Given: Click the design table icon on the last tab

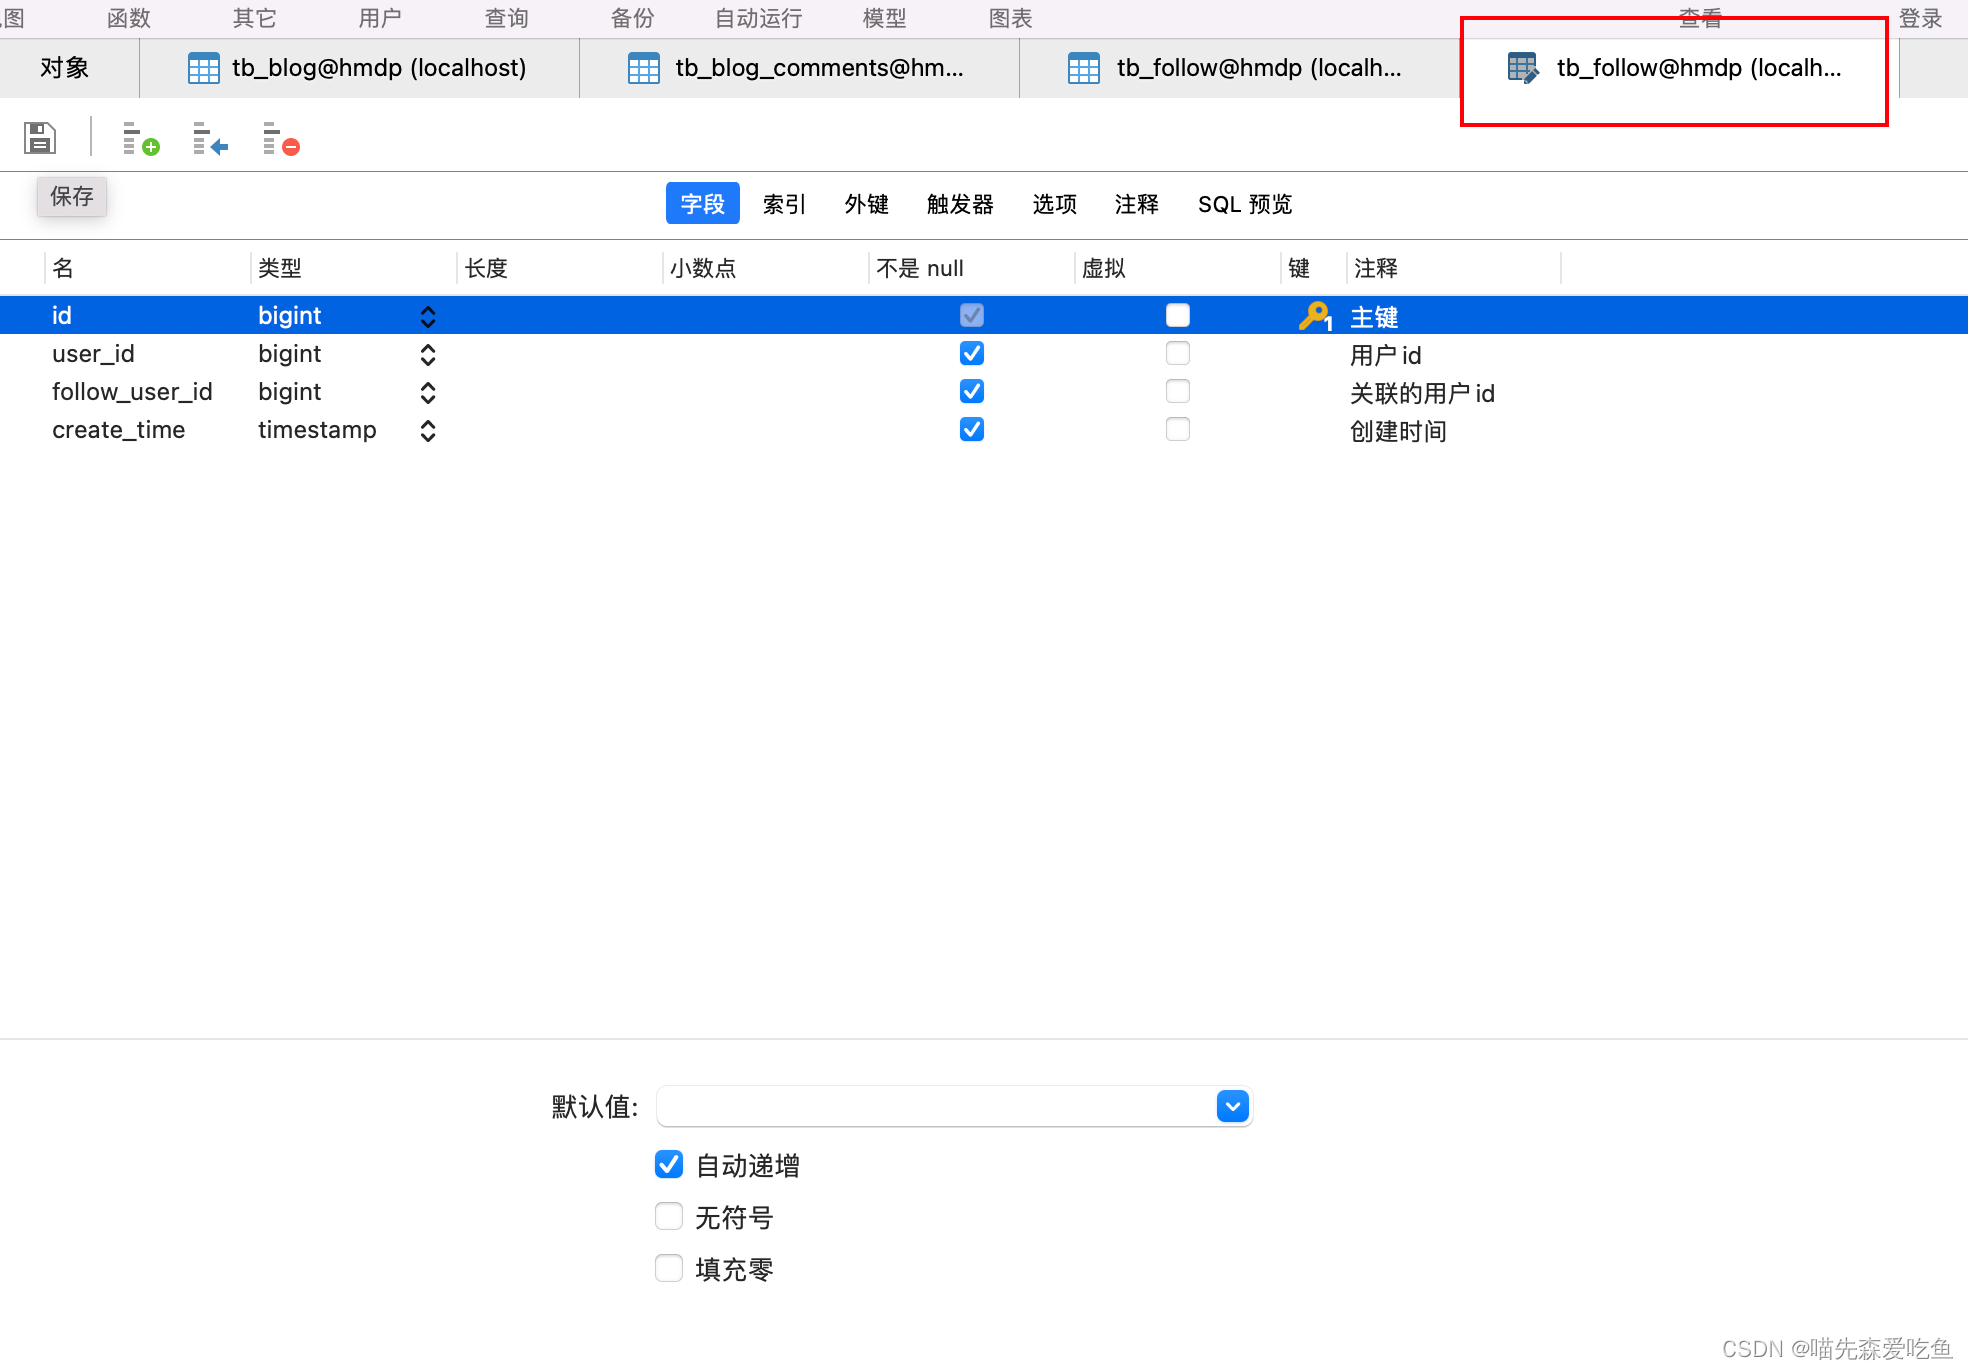Looking at the screenshot, I should click(x=1522, y=68).
